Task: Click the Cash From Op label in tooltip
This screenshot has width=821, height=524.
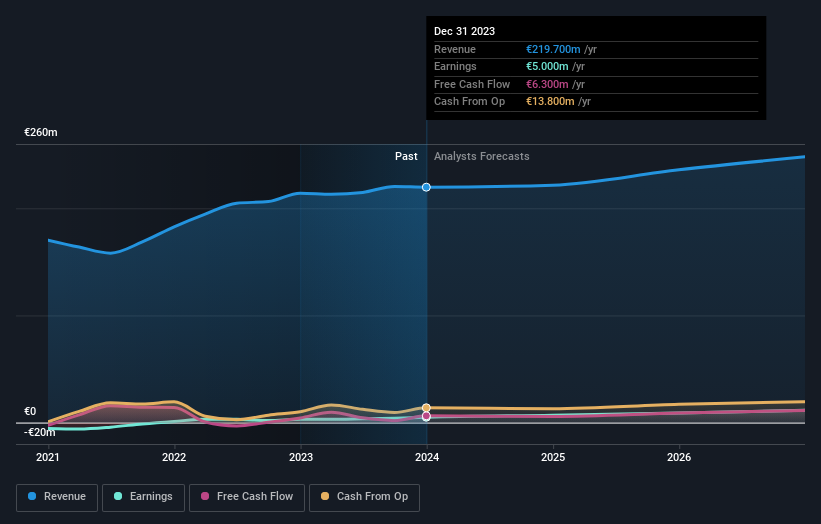Action: 470,102
